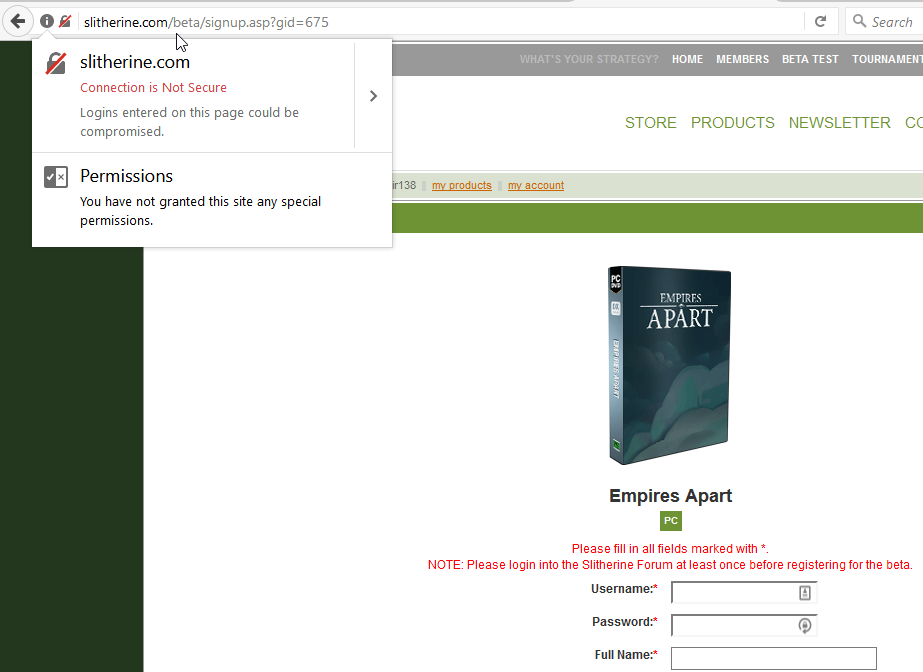Click the 'Permissions' heading in popup
This screenshot has width=923, height=672.
pyautogui.click(x=127, y=176)
